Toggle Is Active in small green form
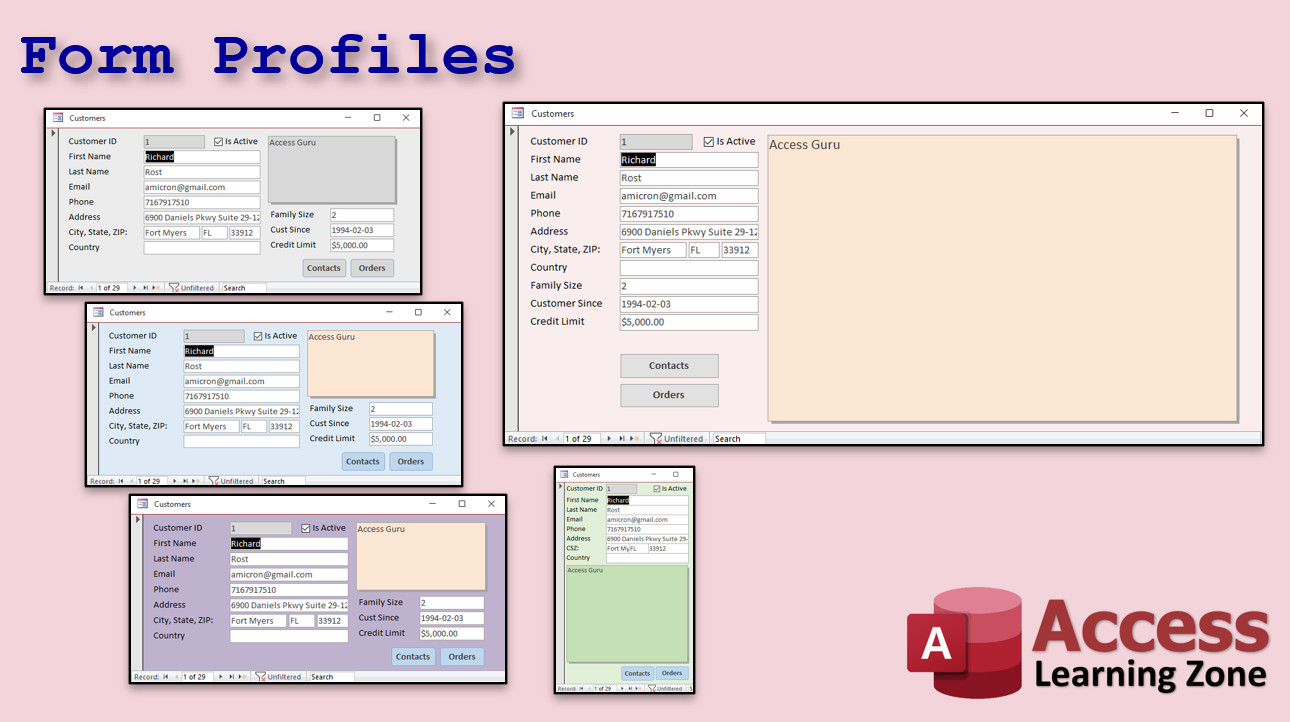Image resolution: width=1290 pixels, height=722 pixels. (657, 489)
